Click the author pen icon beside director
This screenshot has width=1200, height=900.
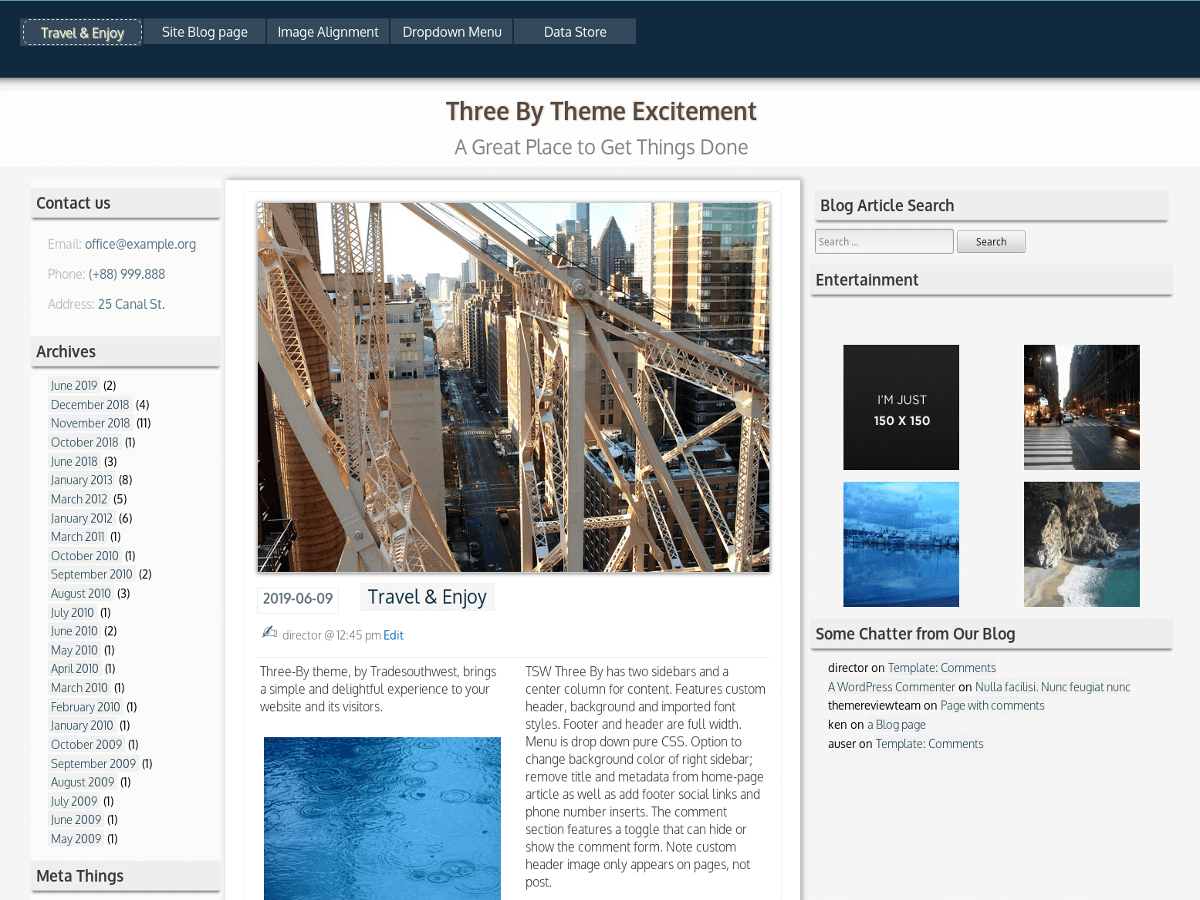(x=269, y=632)
